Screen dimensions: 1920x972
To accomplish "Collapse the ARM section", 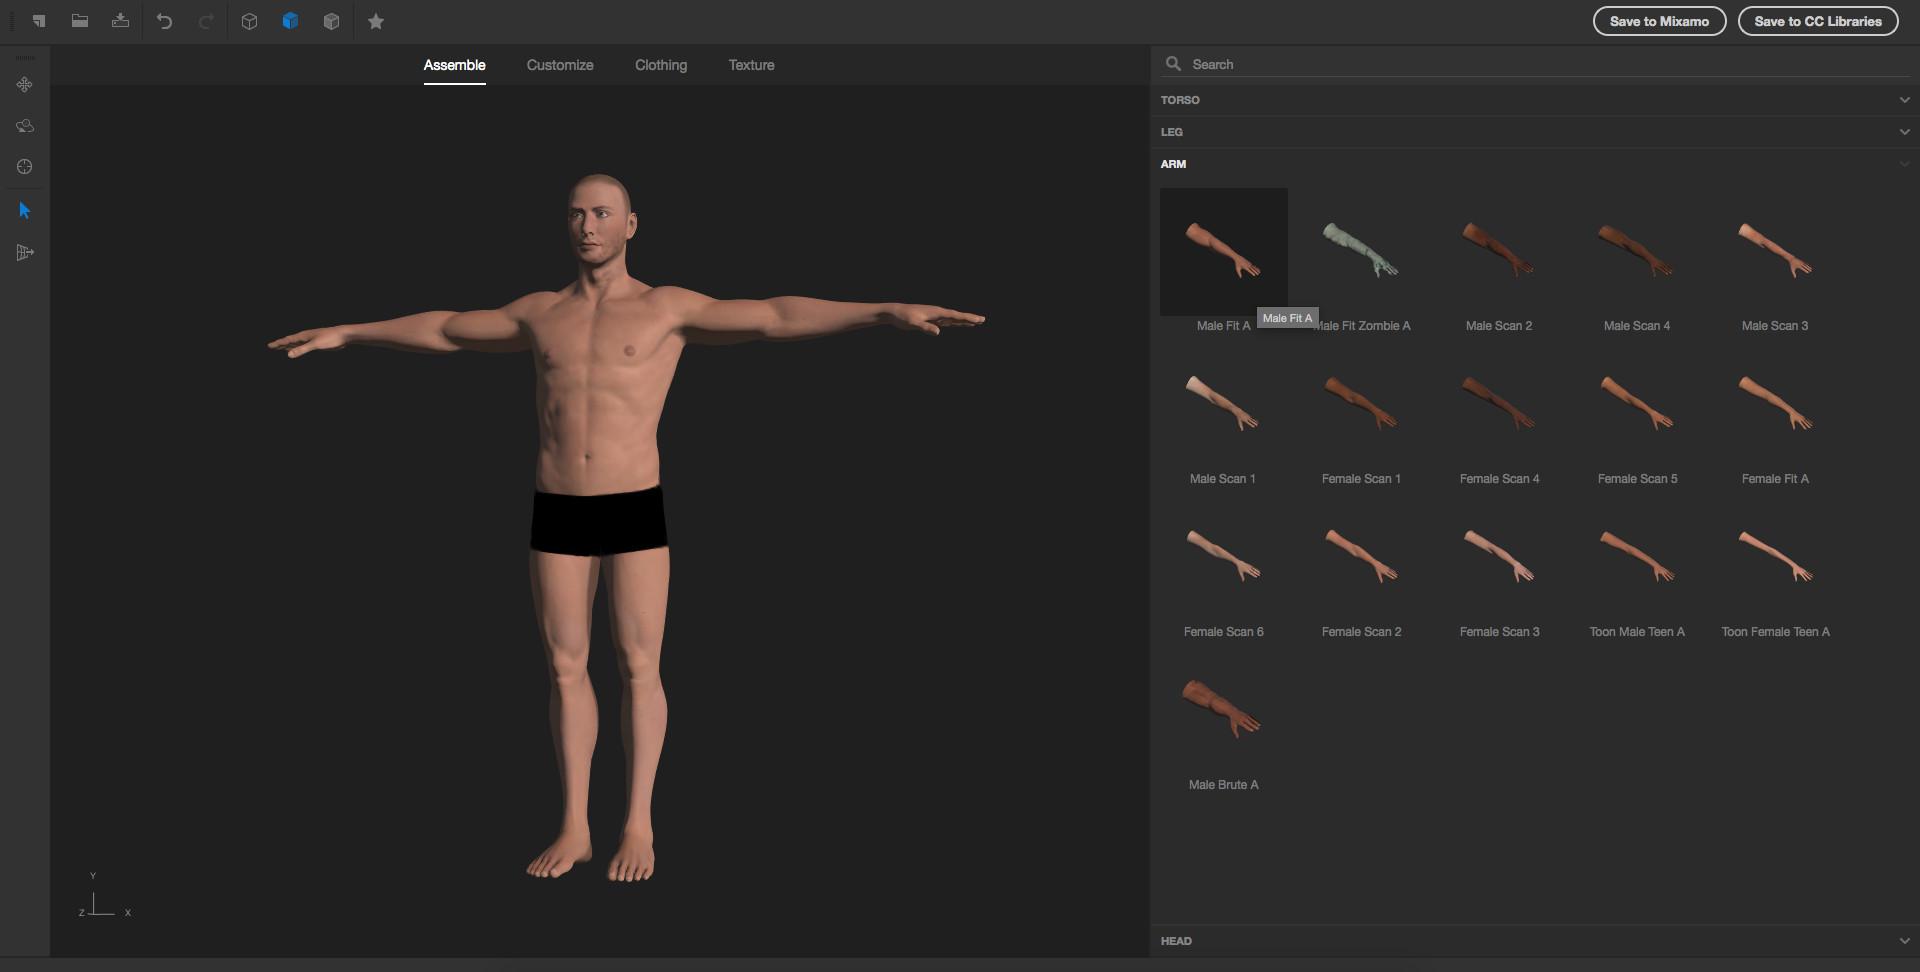I will click(x=1535, y=164).
